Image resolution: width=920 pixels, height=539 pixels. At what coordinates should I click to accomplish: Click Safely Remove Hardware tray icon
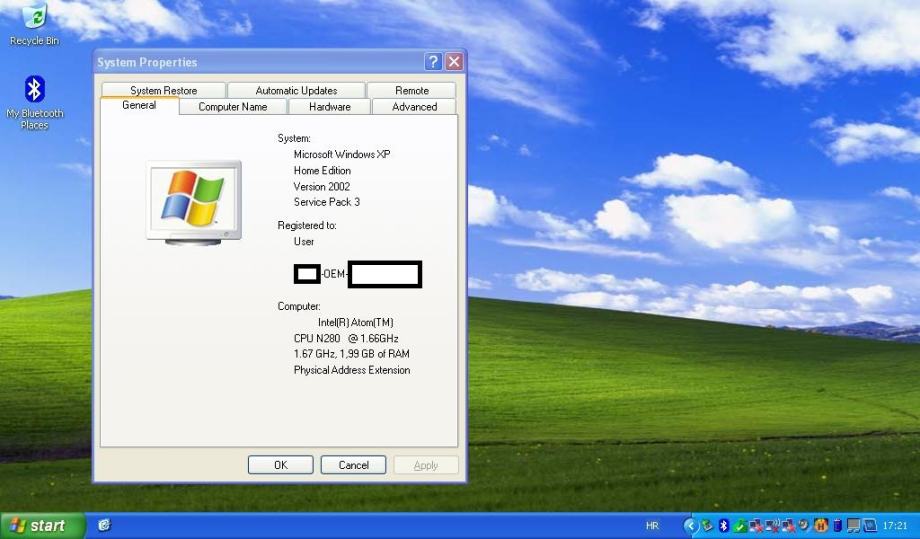(x=708, y=526)
